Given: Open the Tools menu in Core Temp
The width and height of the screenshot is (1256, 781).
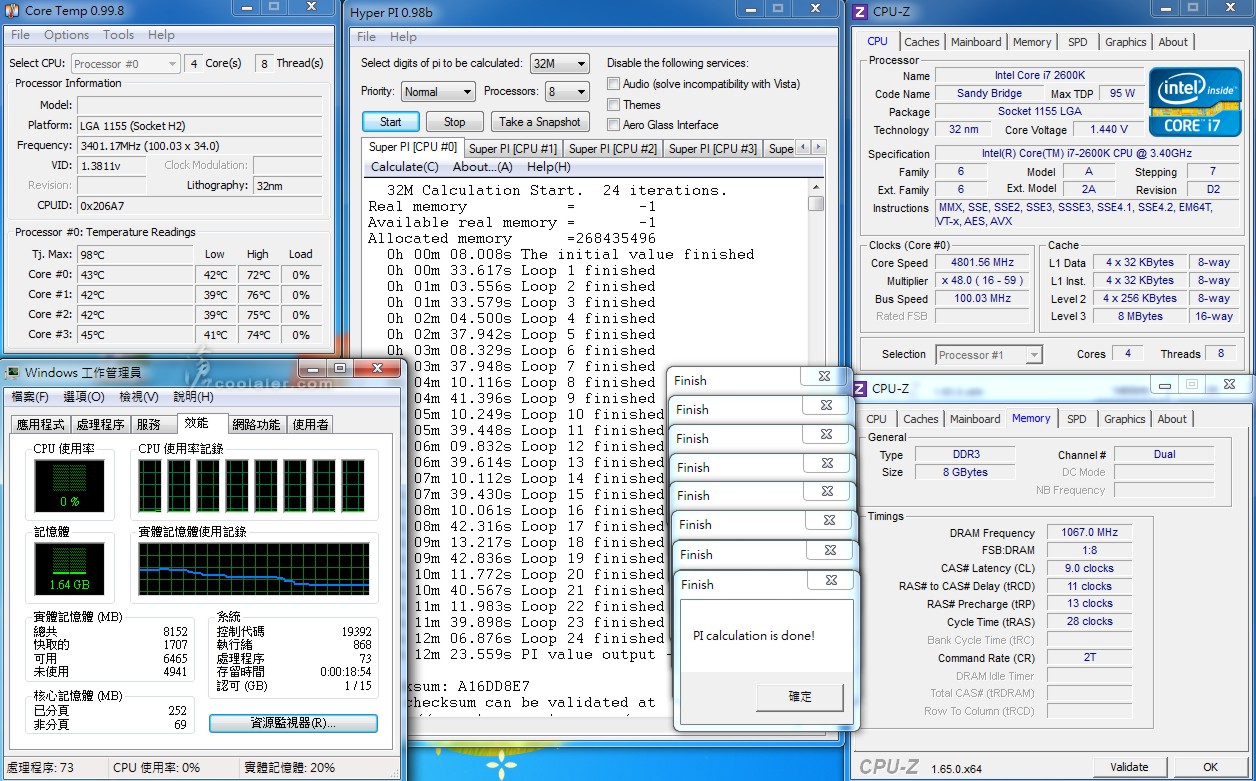Looking at the screenshot, I should [118, 34].
